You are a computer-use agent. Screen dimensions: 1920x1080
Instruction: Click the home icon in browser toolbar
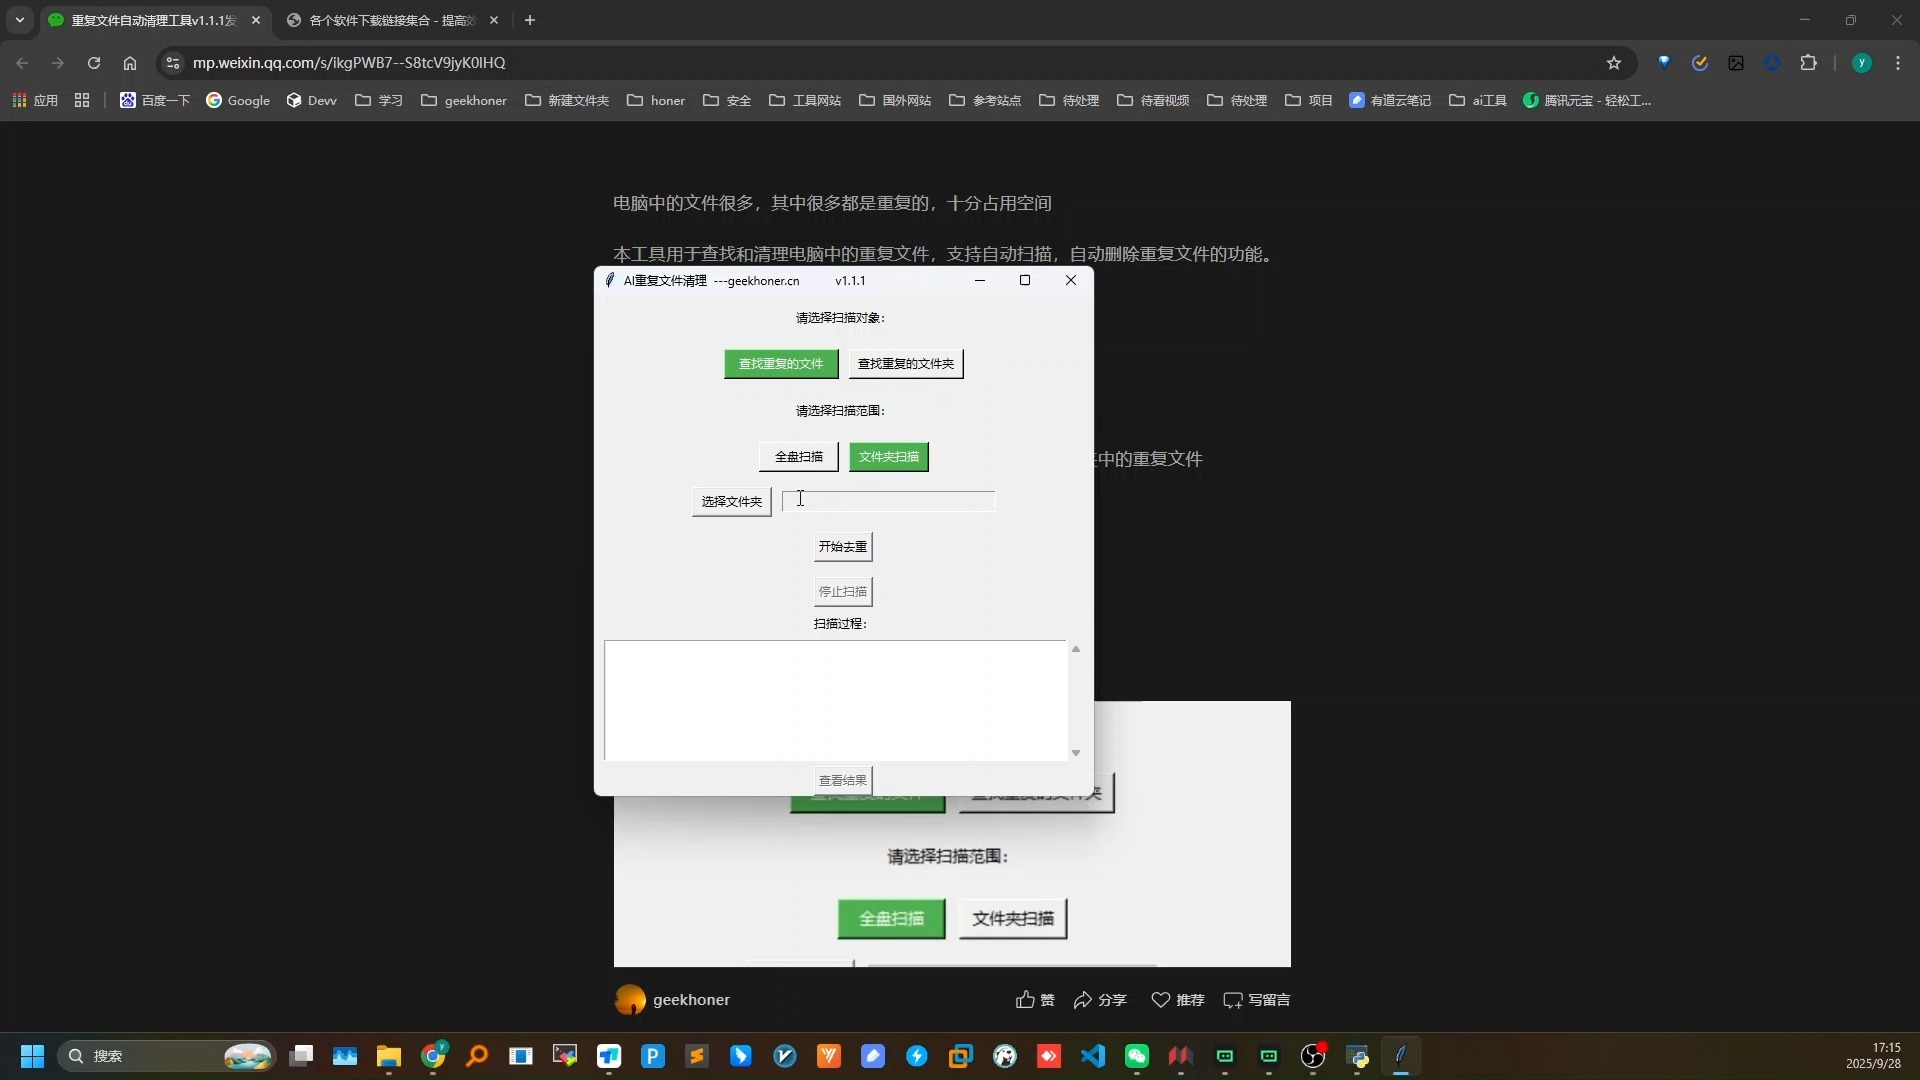[x=130, y=63]
